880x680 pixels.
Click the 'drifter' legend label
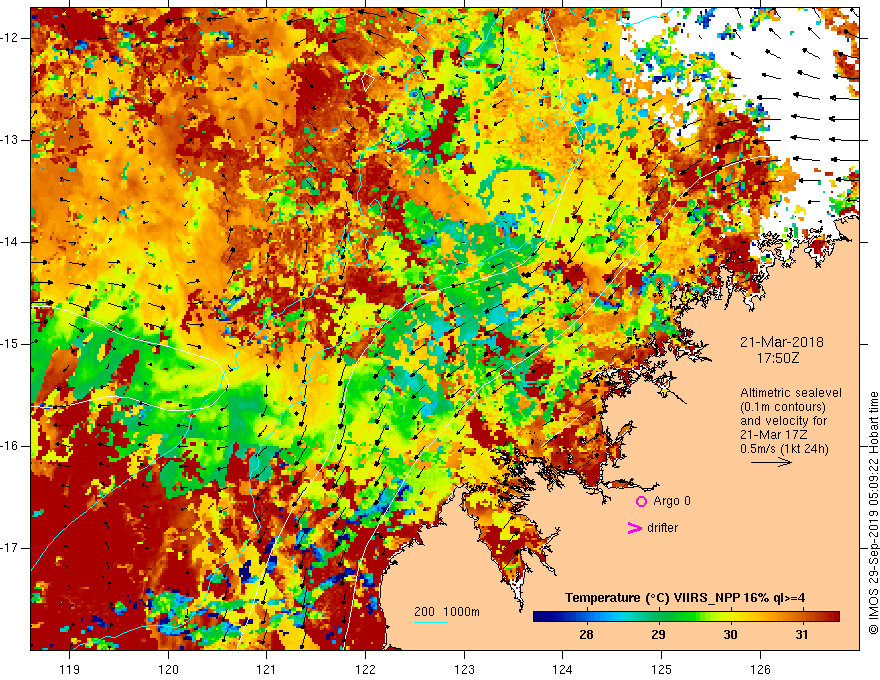662,528
